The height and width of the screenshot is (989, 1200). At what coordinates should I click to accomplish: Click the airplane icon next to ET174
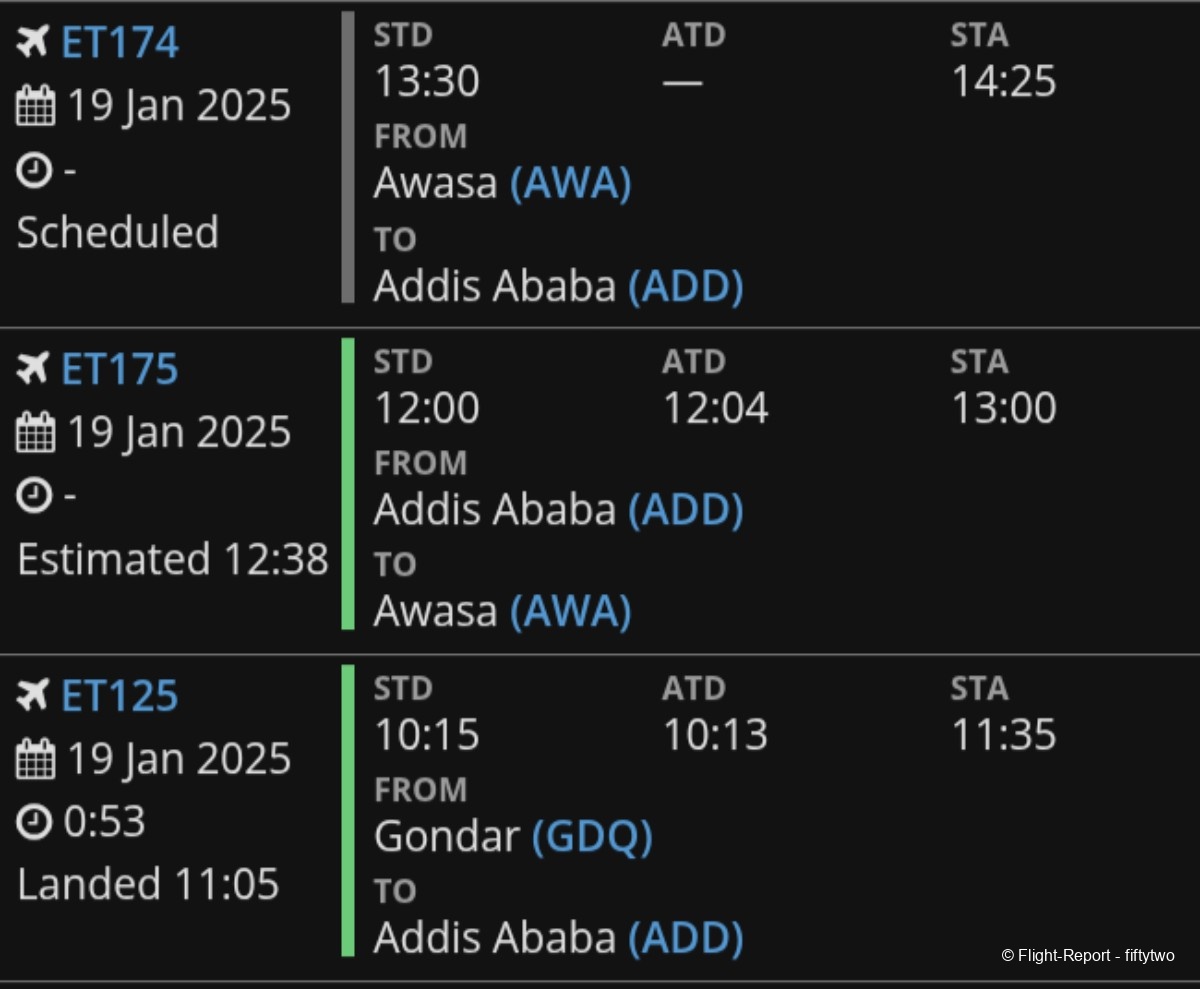point(34,42)
